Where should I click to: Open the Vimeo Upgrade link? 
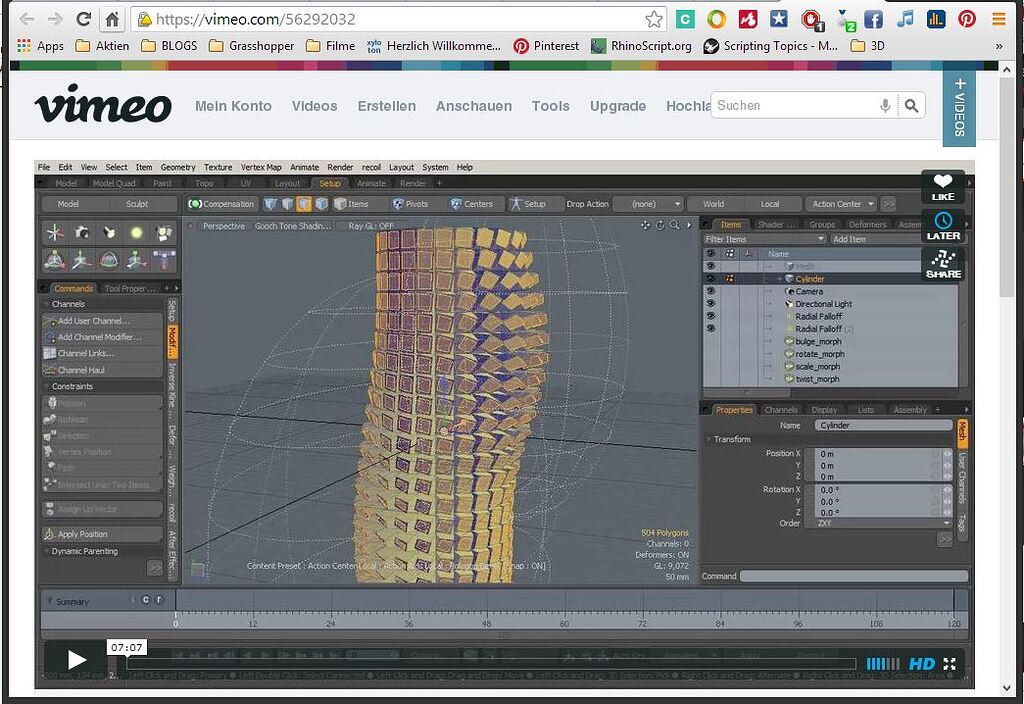coord(618,106)
